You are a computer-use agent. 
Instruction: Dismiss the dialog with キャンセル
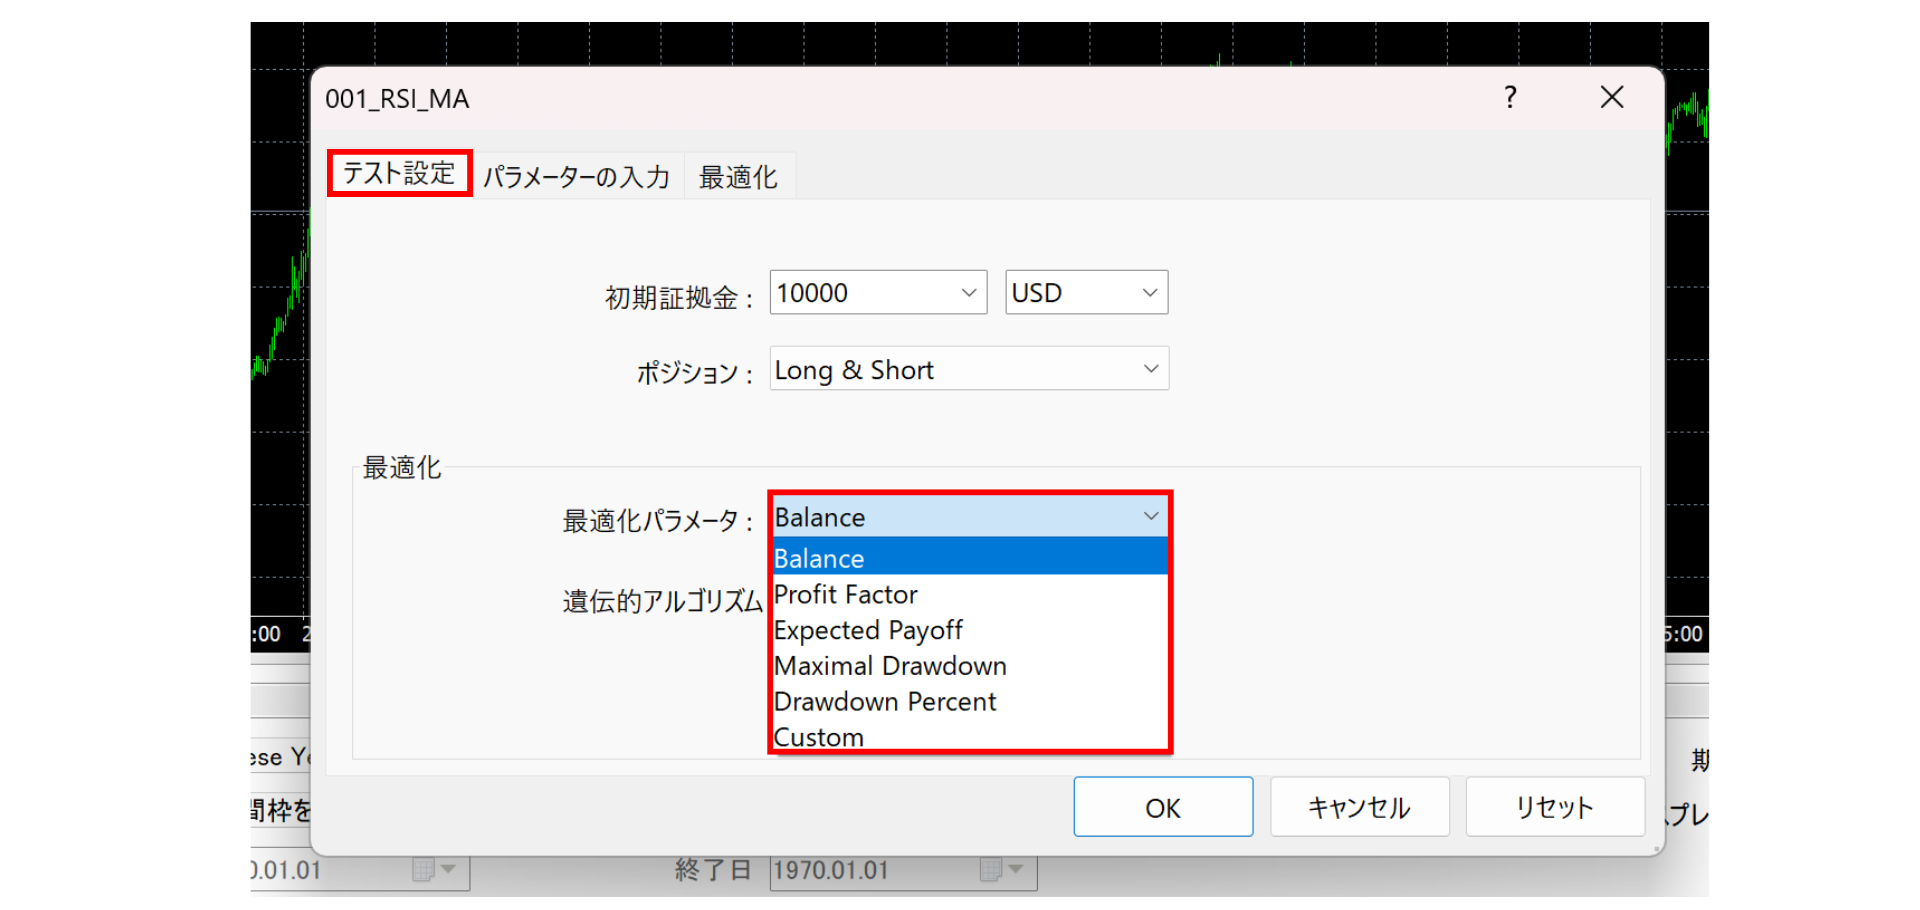pyautogui.click(x=1359, y=806)
